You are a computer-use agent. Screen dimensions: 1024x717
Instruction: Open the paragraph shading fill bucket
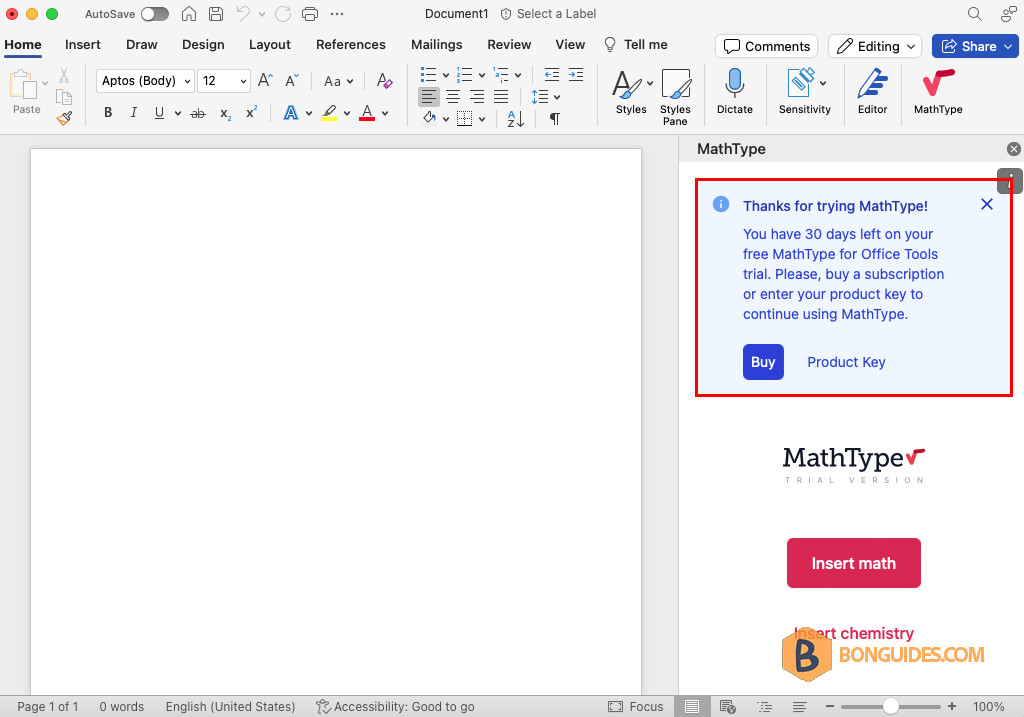point(429,118)
